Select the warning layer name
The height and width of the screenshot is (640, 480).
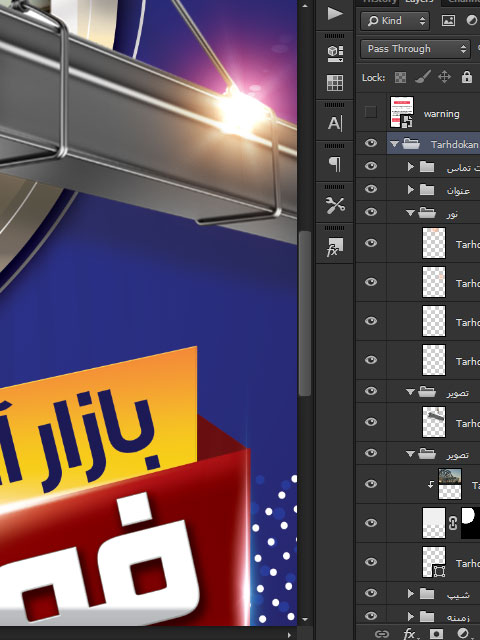tap(442, 114)
